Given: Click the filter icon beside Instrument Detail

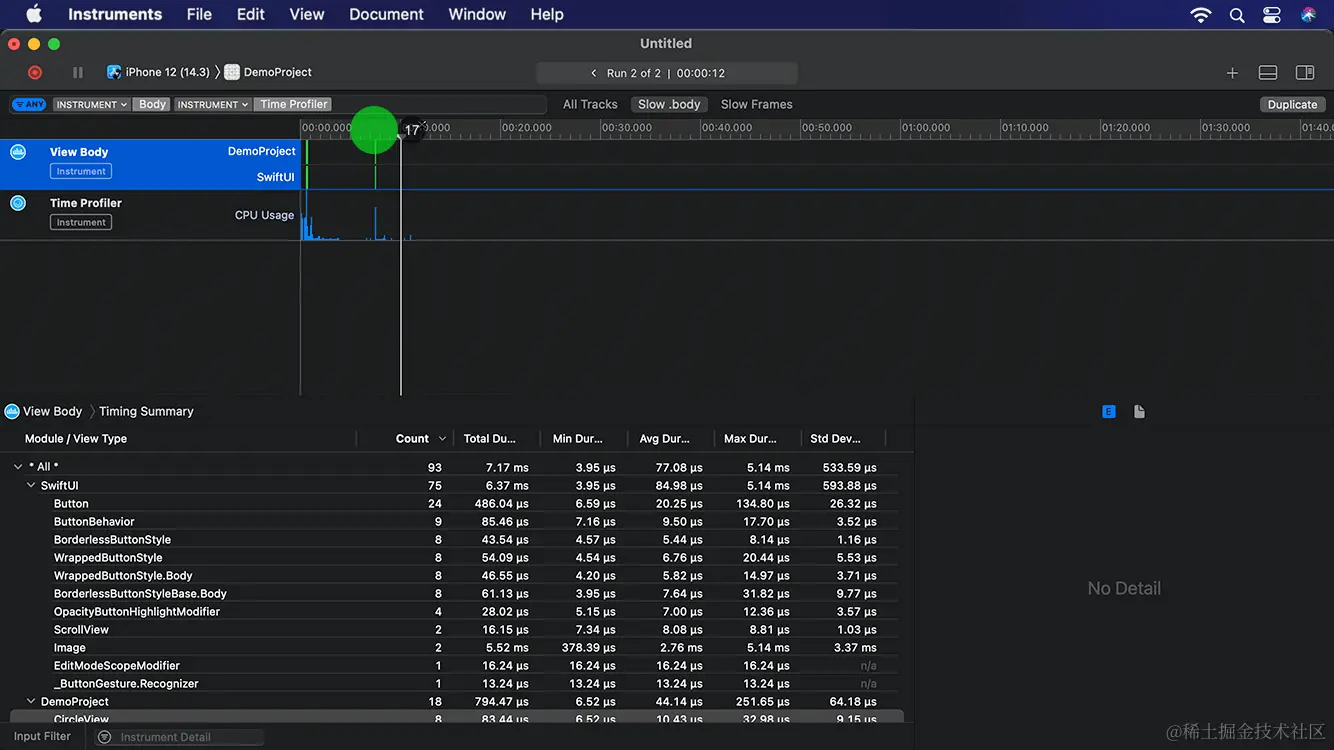Looking at the screenshot, I should [105, 737].
